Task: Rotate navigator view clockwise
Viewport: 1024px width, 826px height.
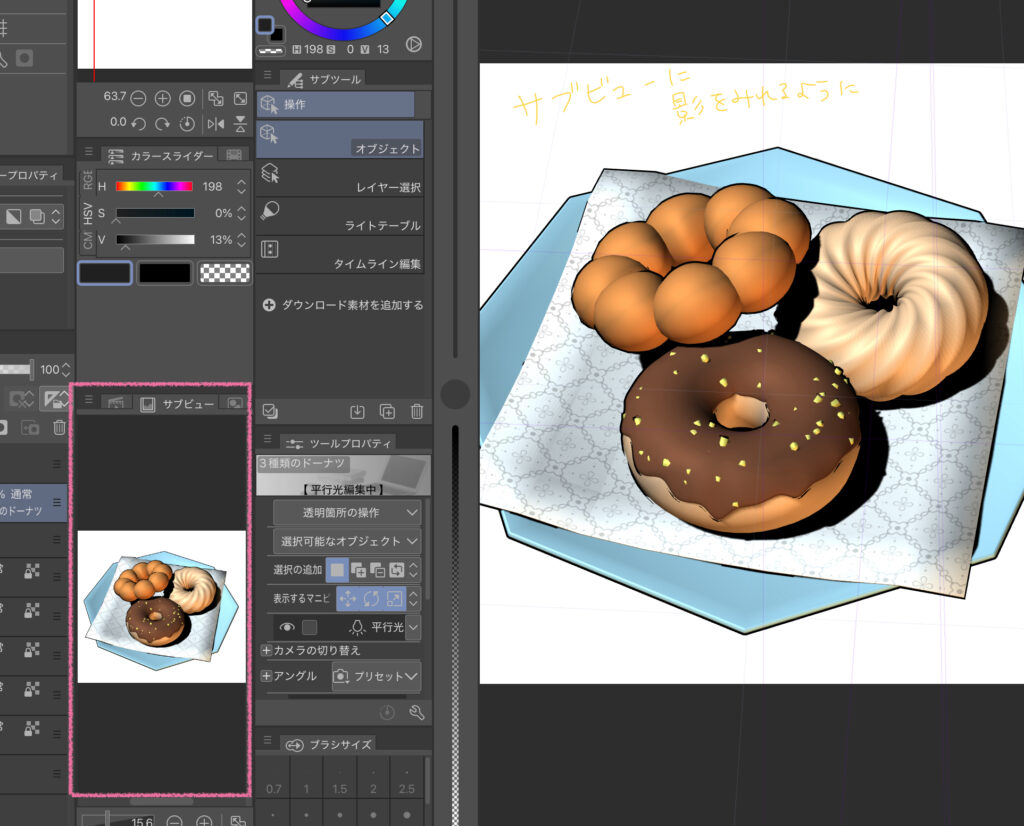Action: coord(163,124)
